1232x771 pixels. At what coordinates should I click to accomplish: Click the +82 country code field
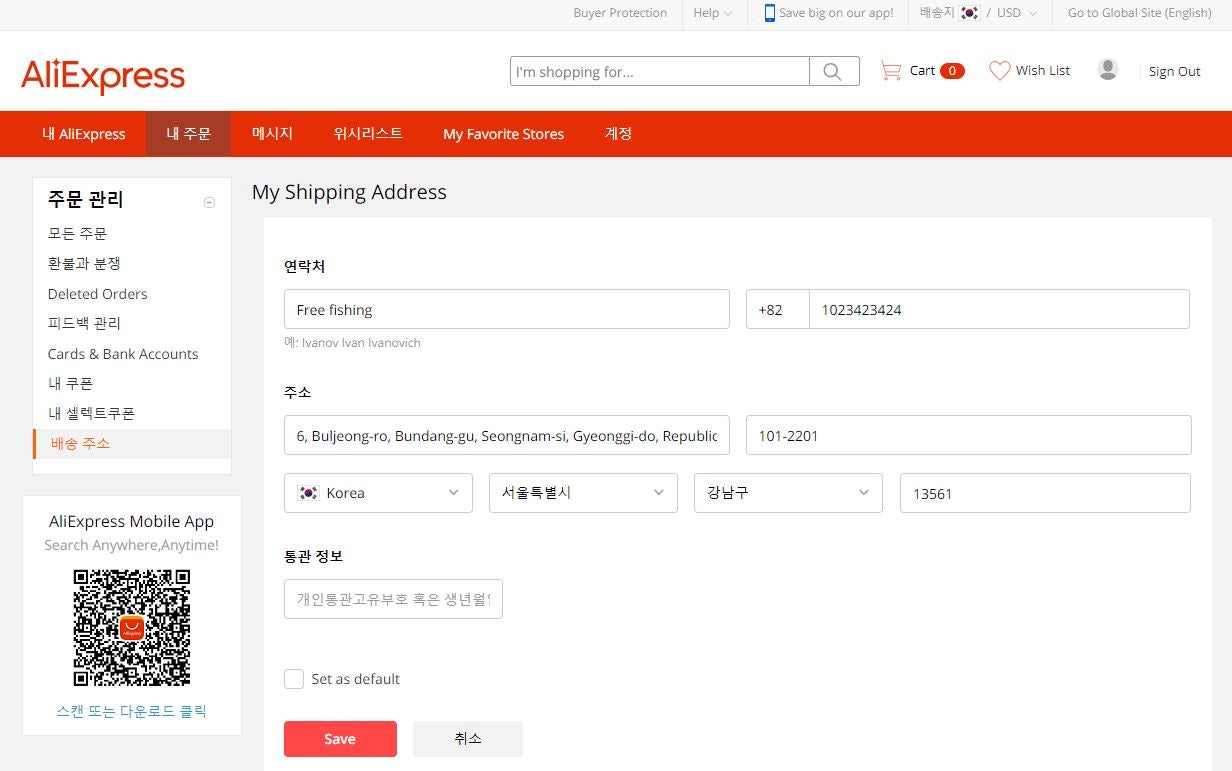(x=778, y=309)
